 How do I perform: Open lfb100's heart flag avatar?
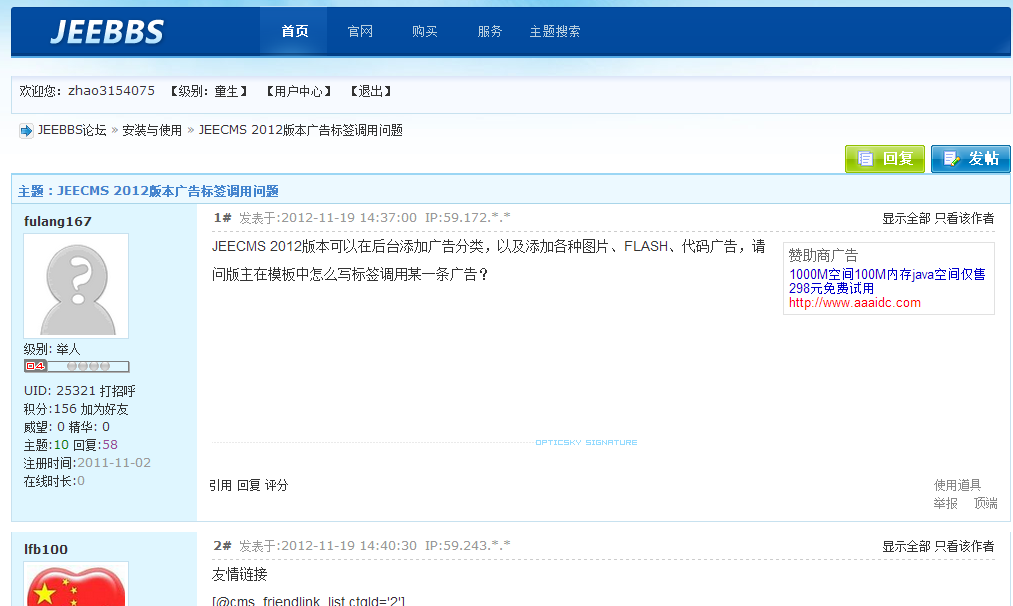click(x=76, y=584)
